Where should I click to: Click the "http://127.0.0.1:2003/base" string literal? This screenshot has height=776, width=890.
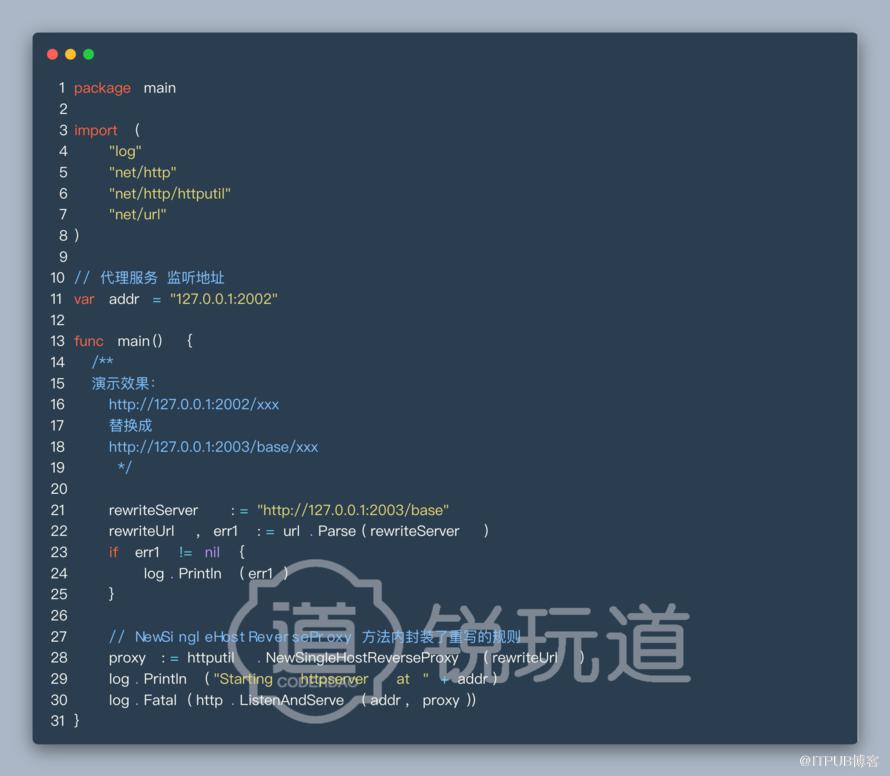click(353, 510)
